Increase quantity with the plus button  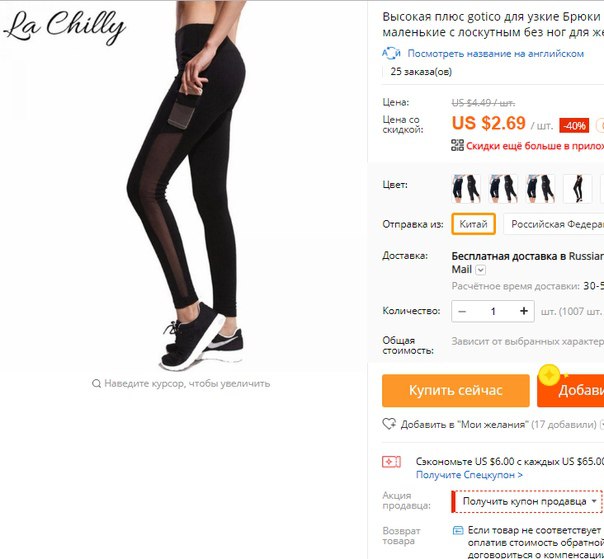[x=523, y=311]
